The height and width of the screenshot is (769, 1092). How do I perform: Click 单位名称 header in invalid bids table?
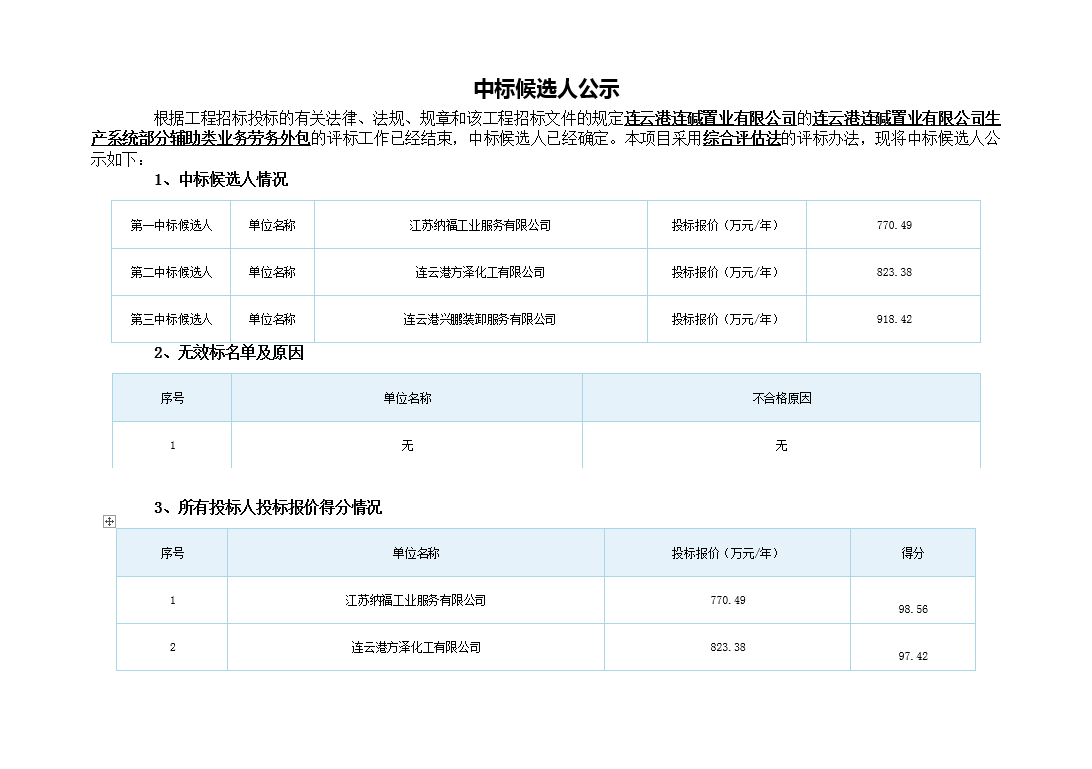(x=407, y=398)
